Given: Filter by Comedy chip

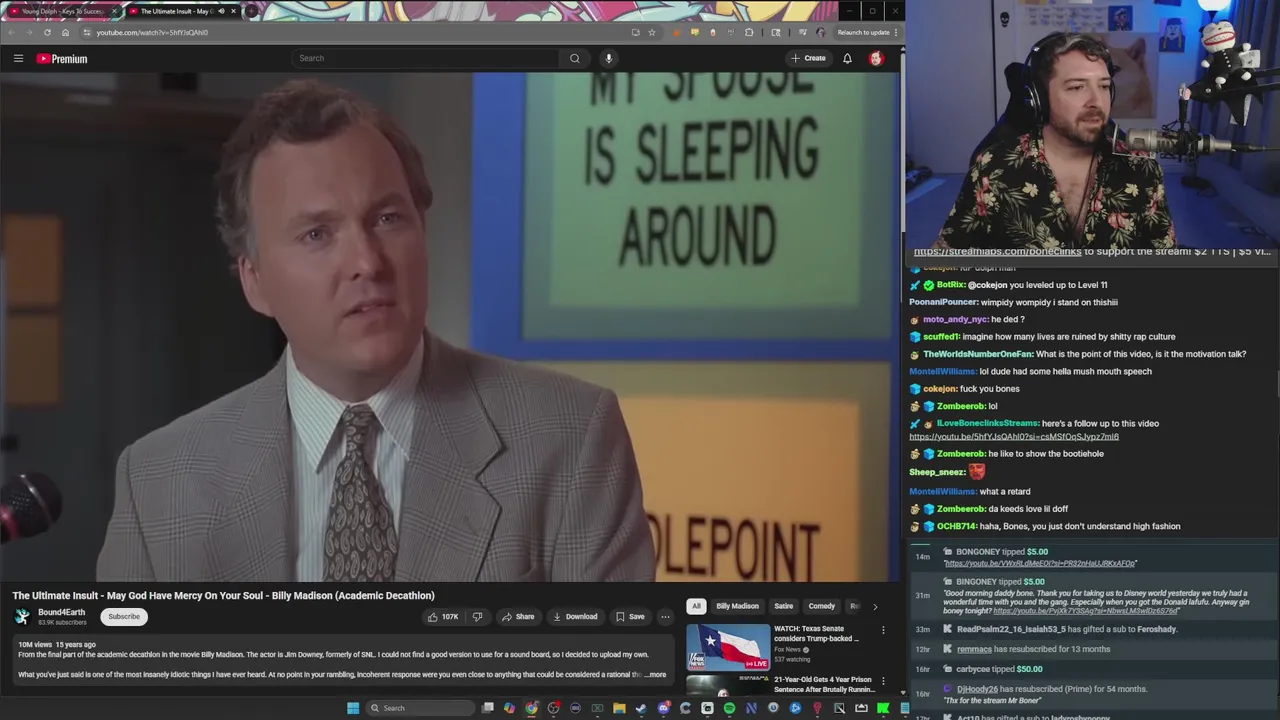Looking at the screenshot, I should coord(822,606).
